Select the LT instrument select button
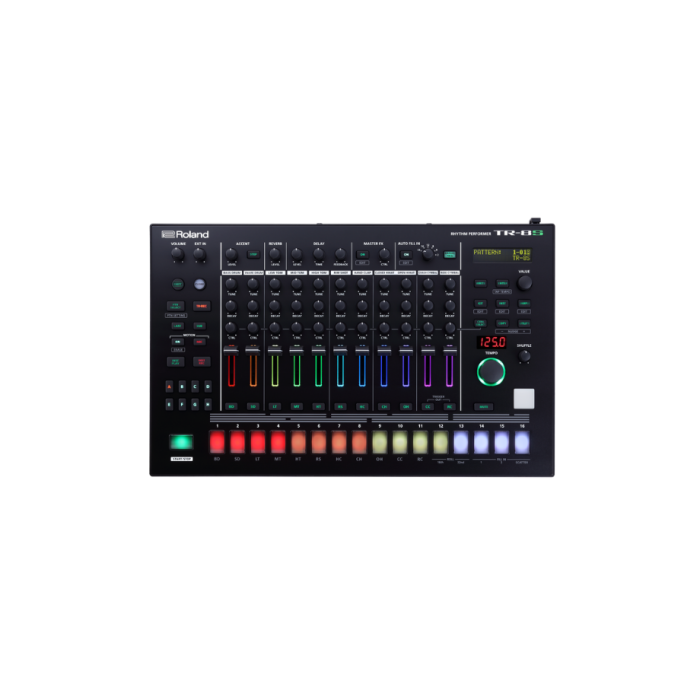Viewport: 700px width, 700px height. click(x=275, y=406)
